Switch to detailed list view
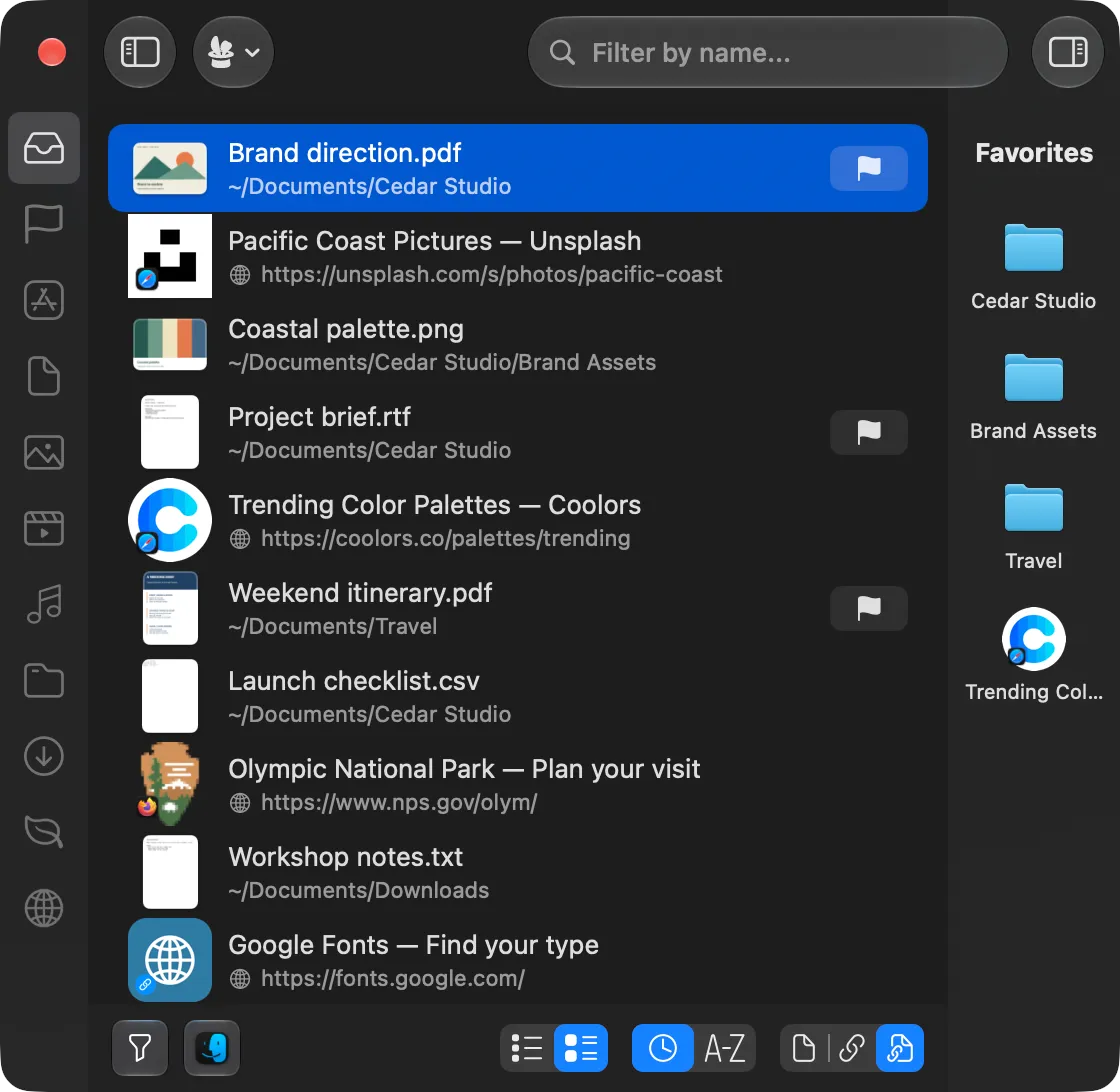Viewport: 1120px width, 1092px height. [581, 1048]
